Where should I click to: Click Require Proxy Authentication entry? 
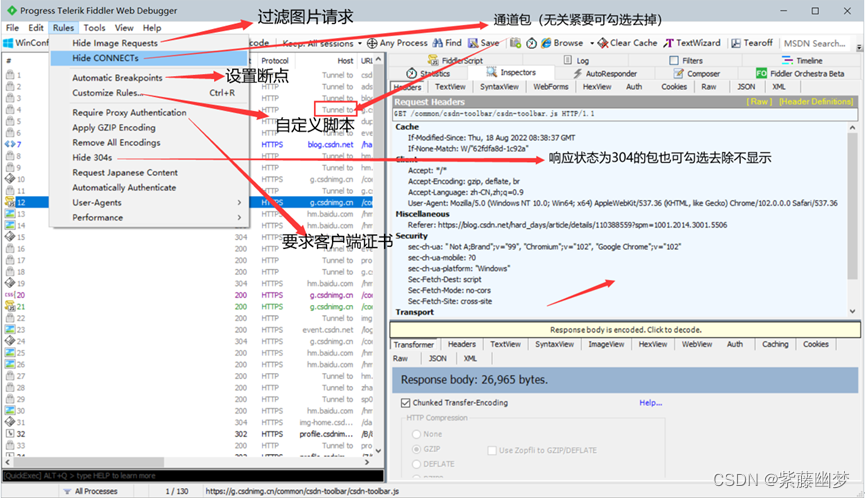[x=149, y=113]
